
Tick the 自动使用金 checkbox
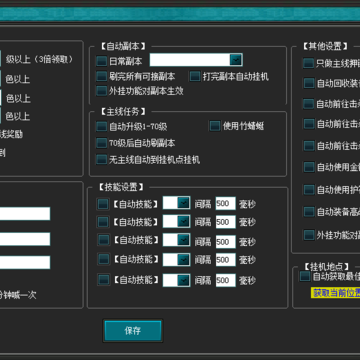(309, 167)
